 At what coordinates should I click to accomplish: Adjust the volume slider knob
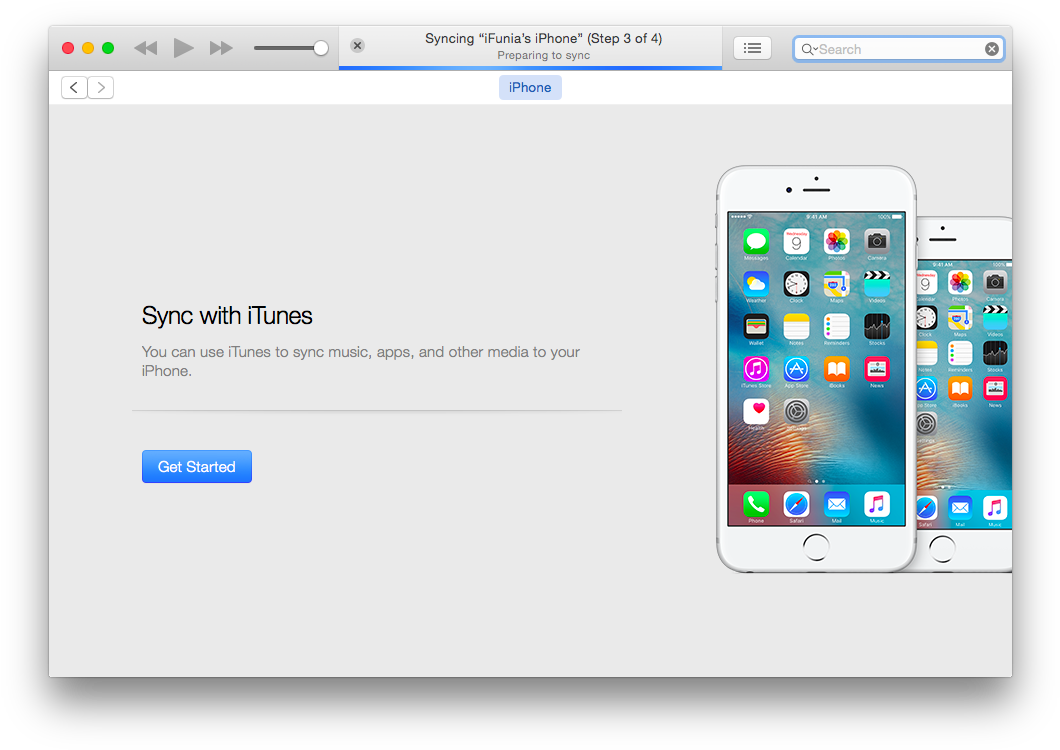click(x=321, y=48)
